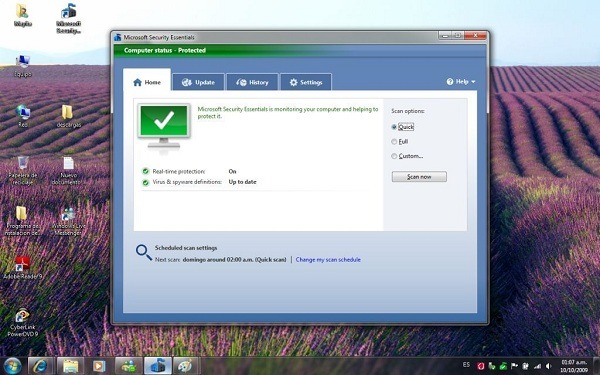Go to the Settings tab
Screen dimensions: 600x375
pyautogui.click(x=306, y=82)
